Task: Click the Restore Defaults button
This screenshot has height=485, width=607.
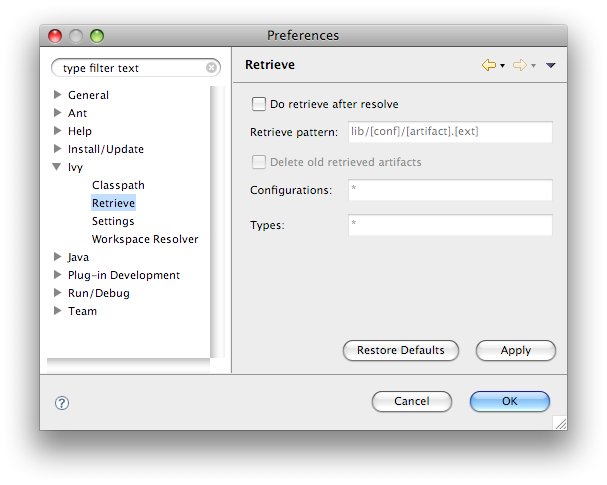Action: tap(400, 350)
